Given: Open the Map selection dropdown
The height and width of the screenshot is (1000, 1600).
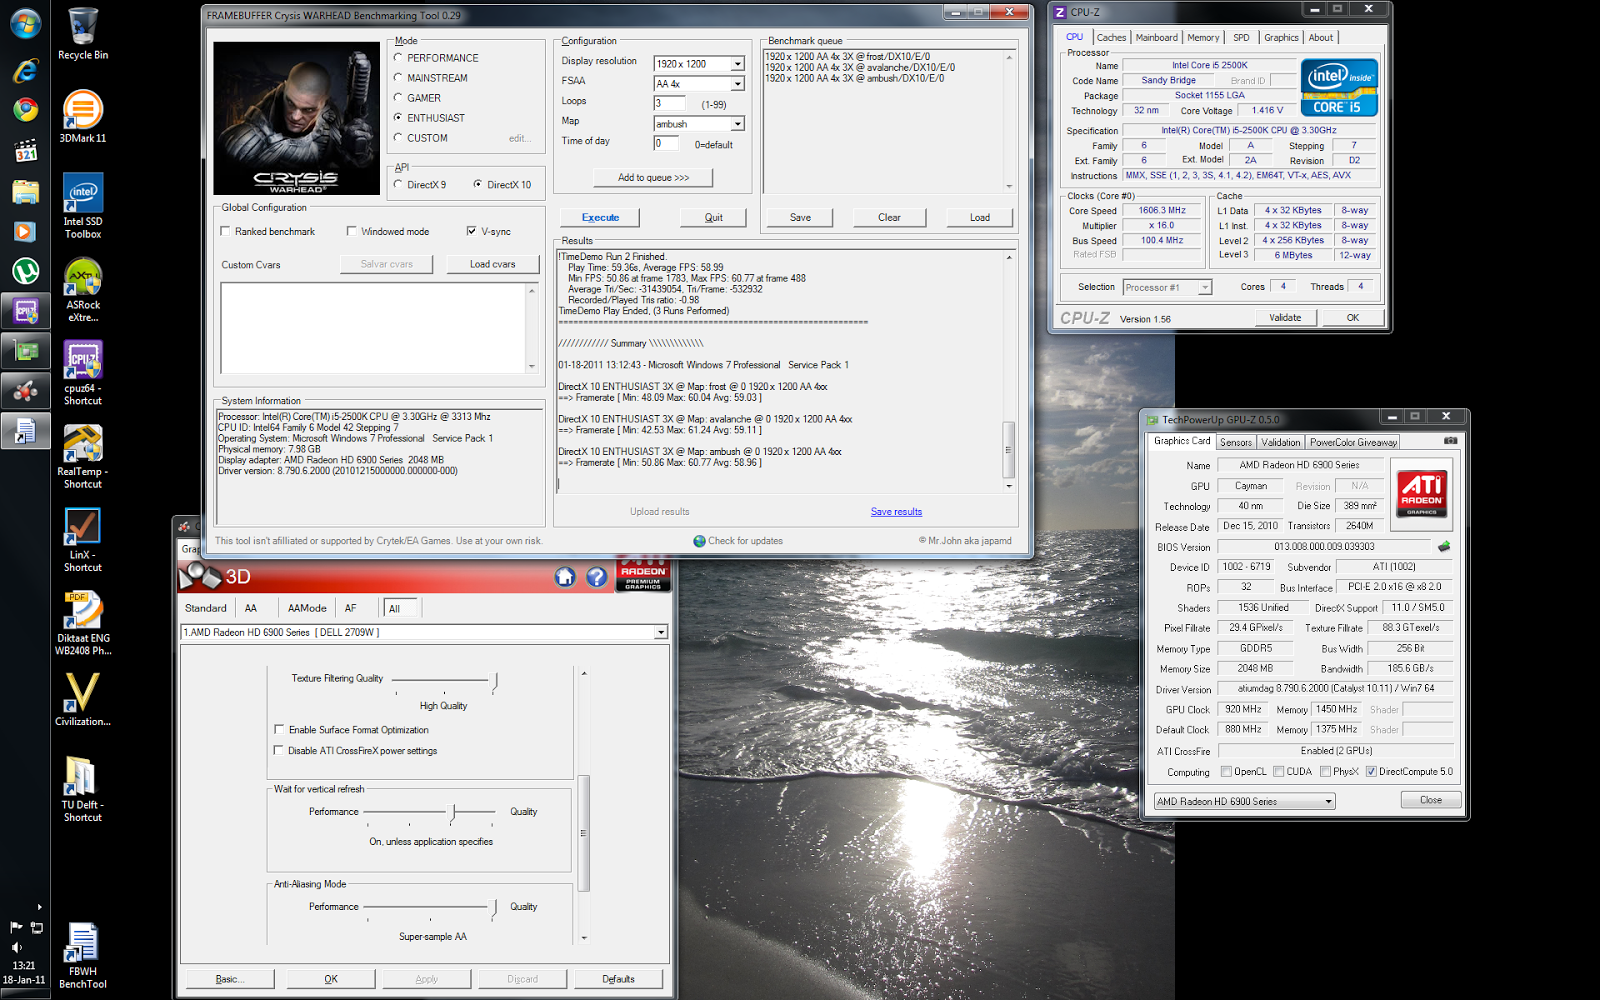Looking at the screenshot, I should pos(737,124).
